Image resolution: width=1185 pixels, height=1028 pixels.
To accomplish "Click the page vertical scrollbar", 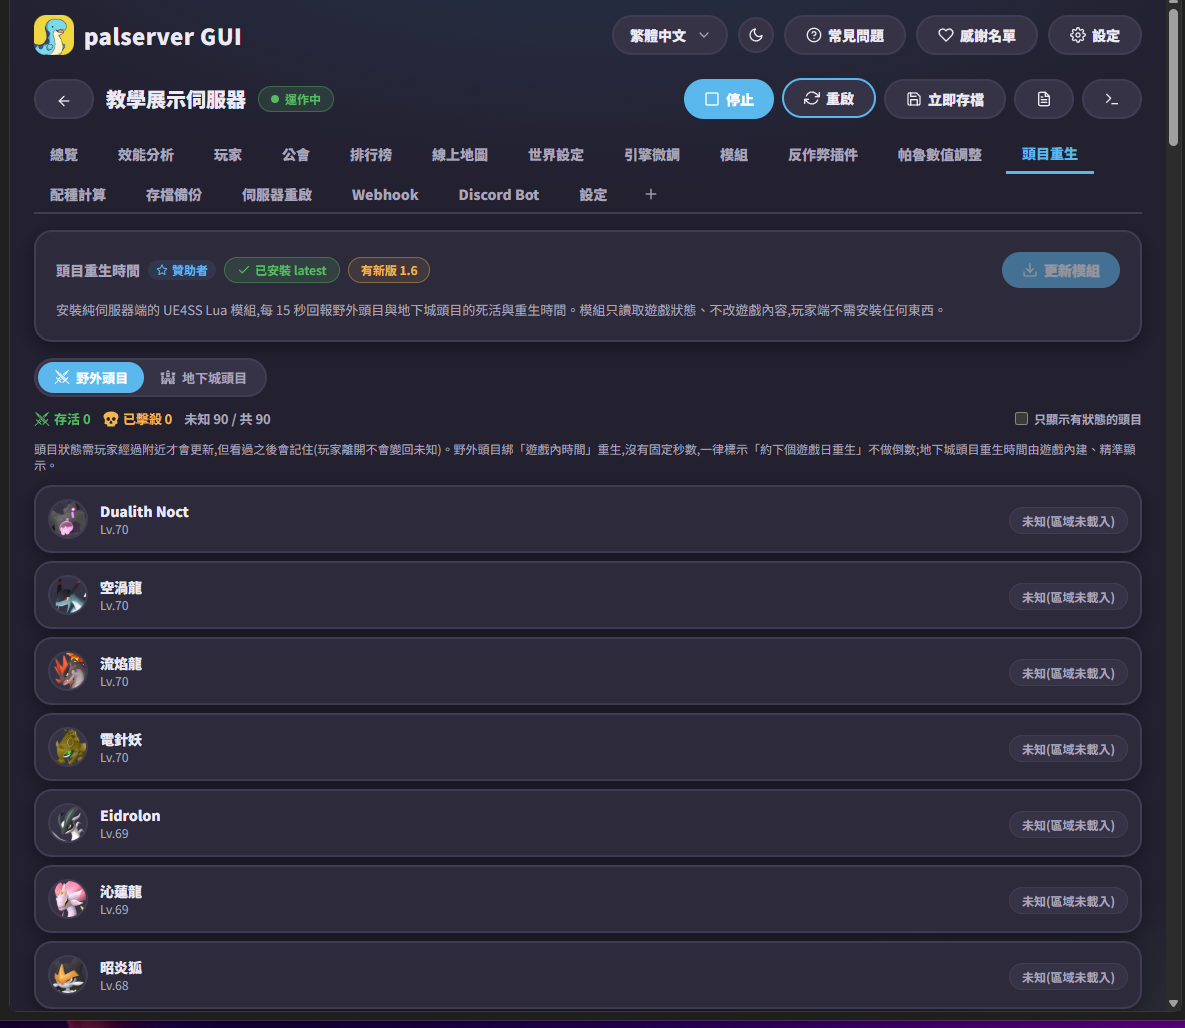I will [1173, 76].
